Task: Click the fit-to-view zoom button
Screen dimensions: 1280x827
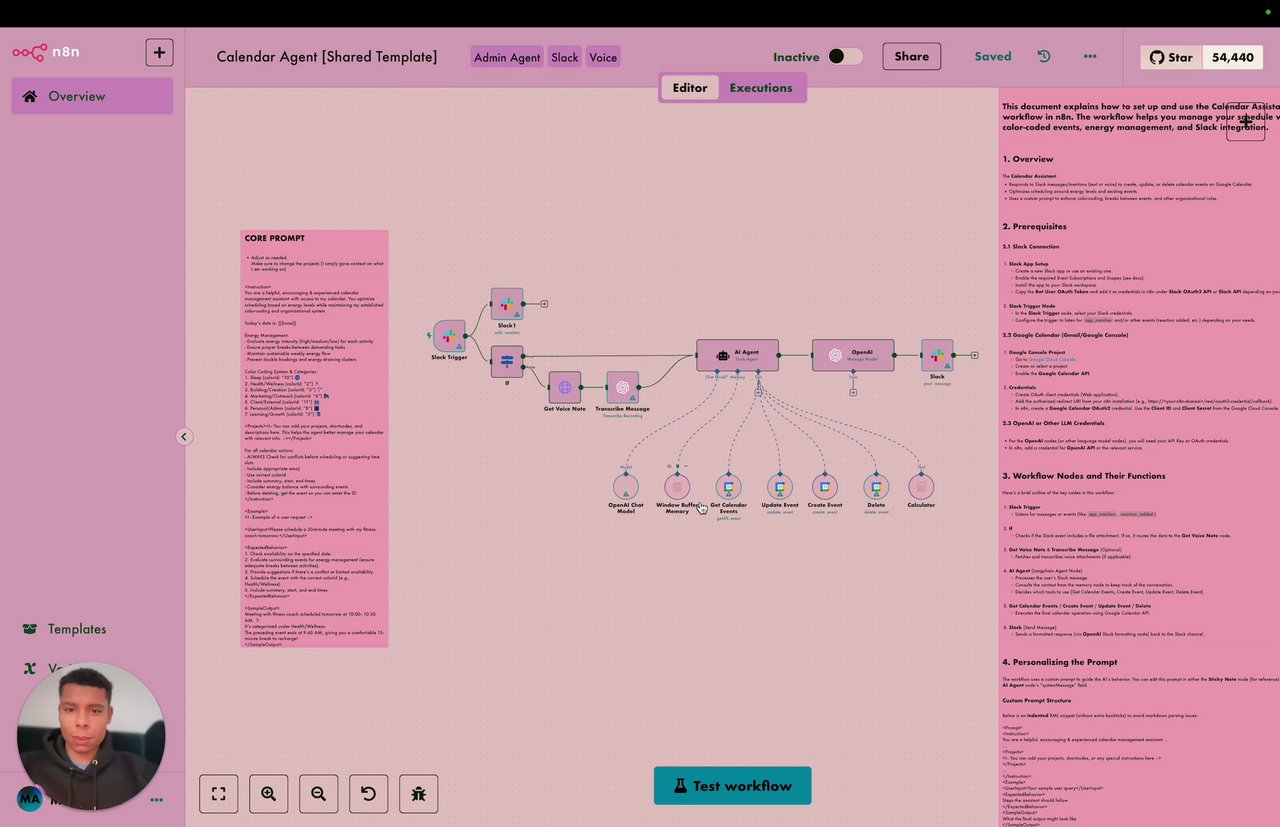Action: point(218,794)
